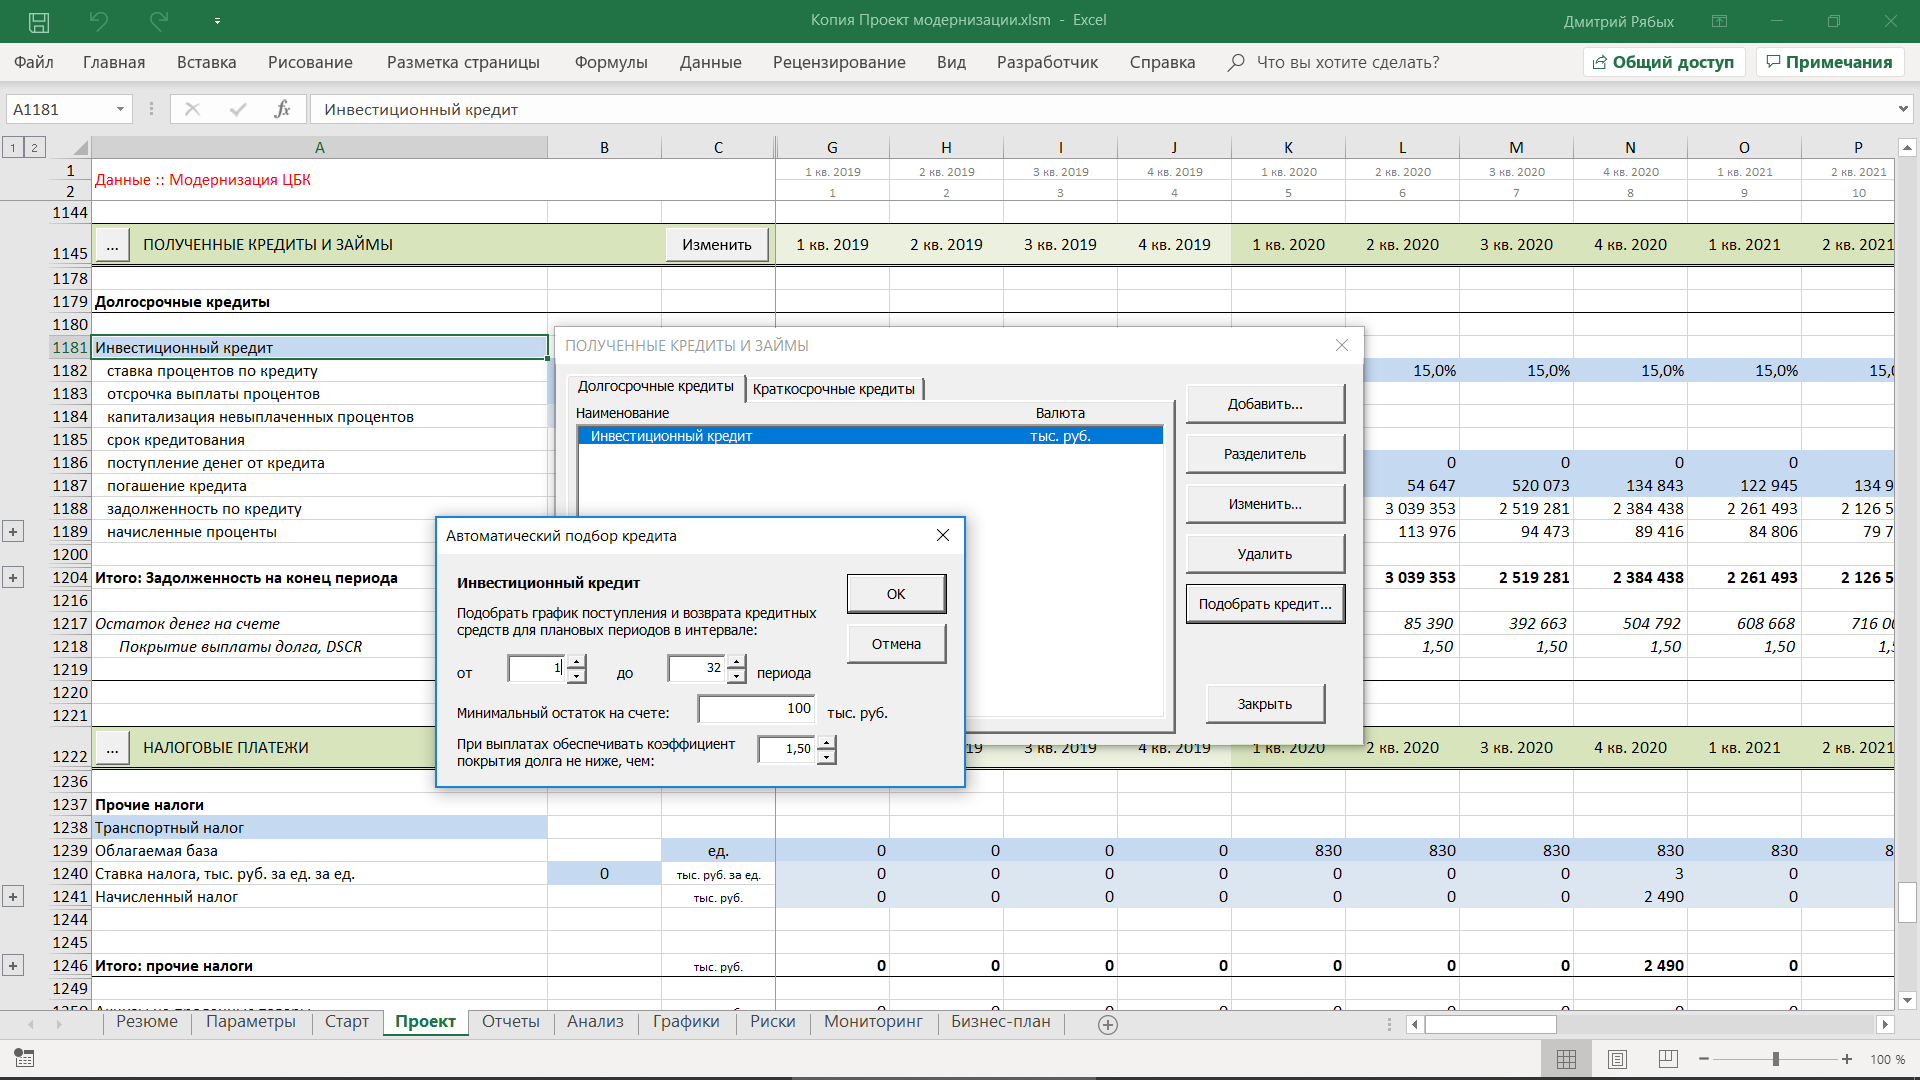Image resolution: width=1920 pixels, height=1080 pixels.
Task: Click the macro recording icon in status bar
Action: 24,1058
